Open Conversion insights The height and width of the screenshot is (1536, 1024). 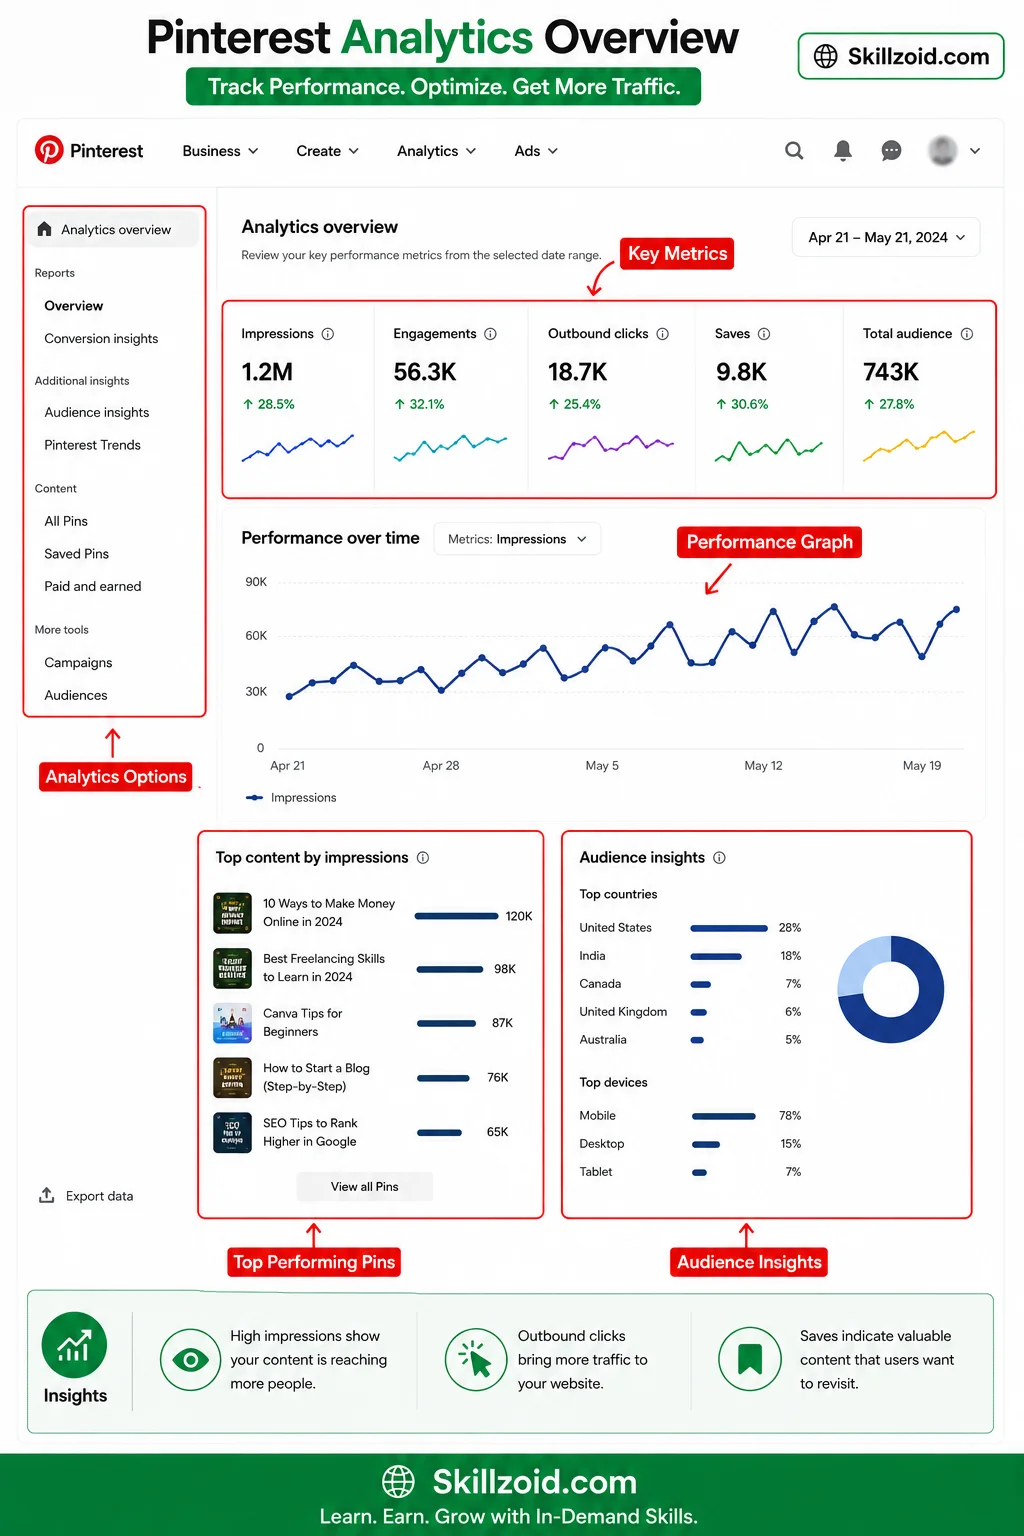pyautogui.click(x=101, y=339)
